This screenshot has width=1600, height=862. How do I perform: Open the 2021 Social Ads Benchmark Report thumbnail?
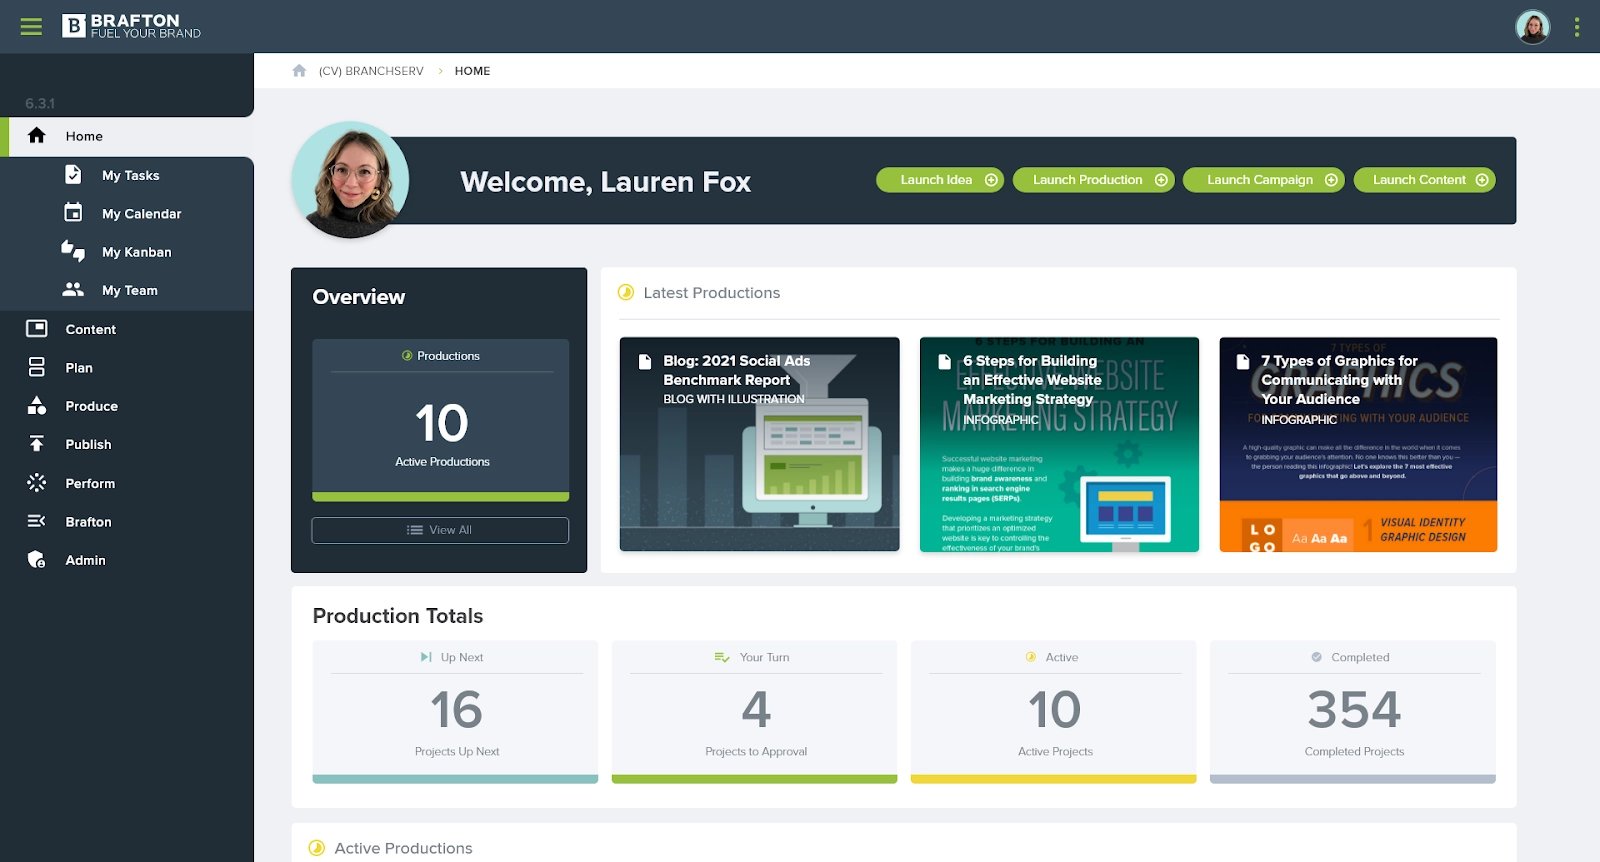tap(759, 444)
